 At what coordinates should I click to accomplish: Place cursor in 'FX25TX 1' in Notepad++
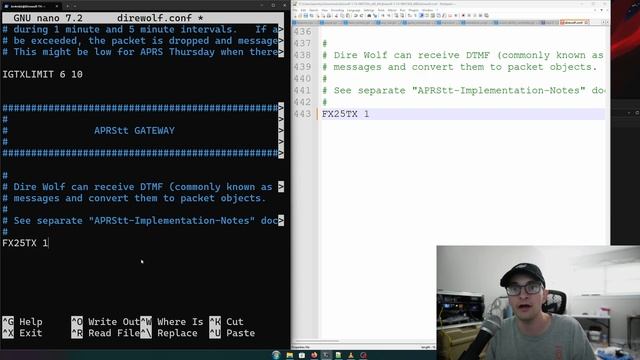[x=345, y=114]
